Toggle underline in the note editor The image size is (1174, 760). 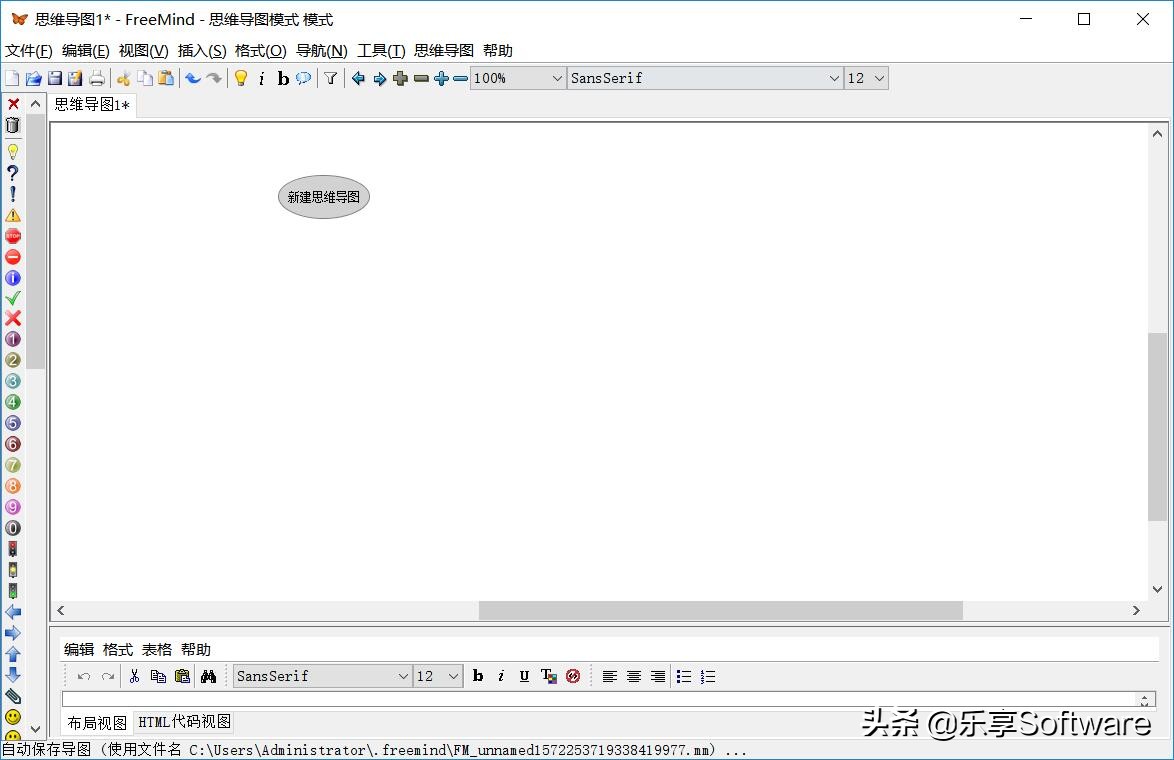point(524,677)
